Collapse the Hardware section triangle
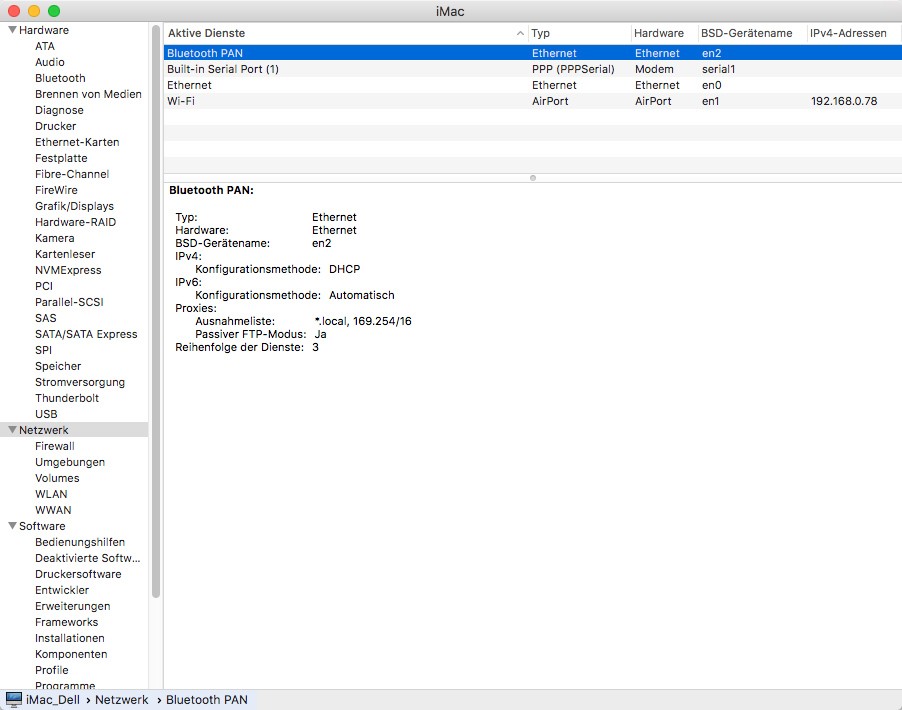902x710 pixels. tap(12, 30)
